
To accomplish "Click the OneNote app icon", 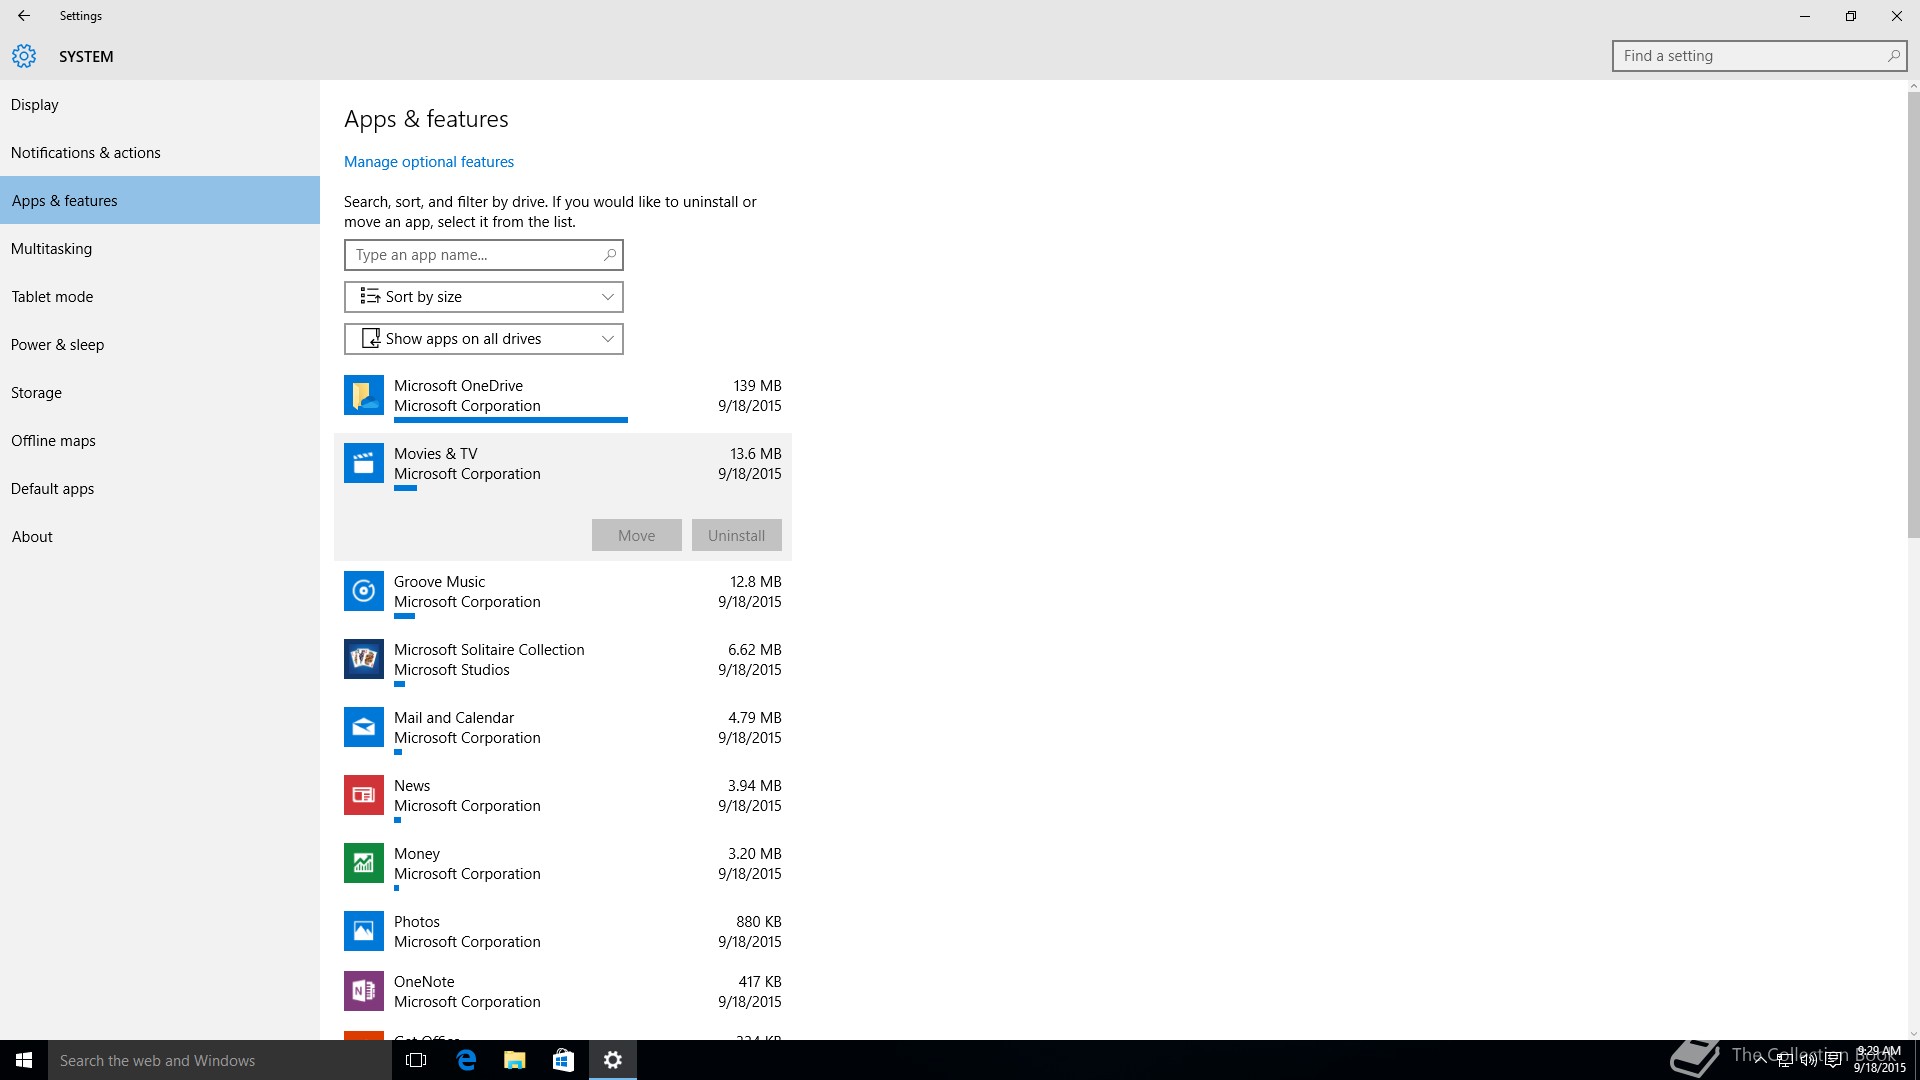I will (x=364, y=991).
